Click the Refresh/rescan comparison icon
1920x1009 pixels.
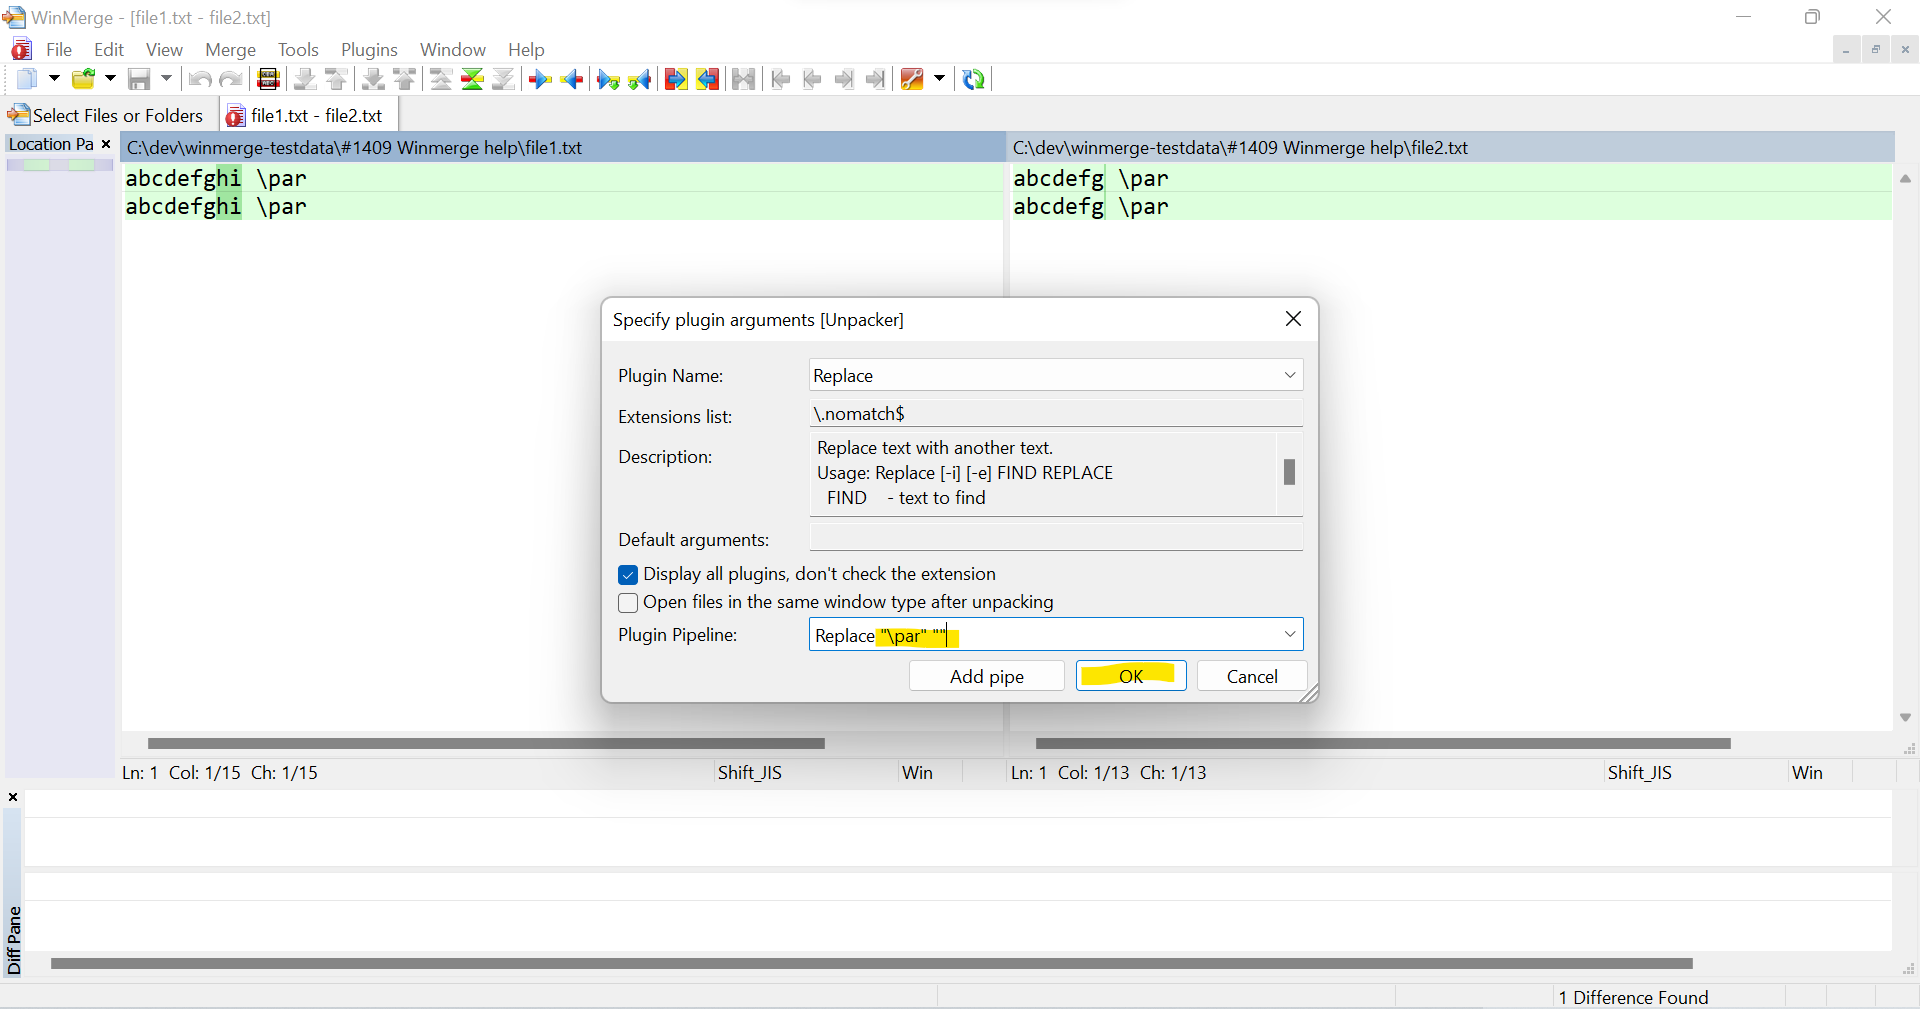[974, 79]
